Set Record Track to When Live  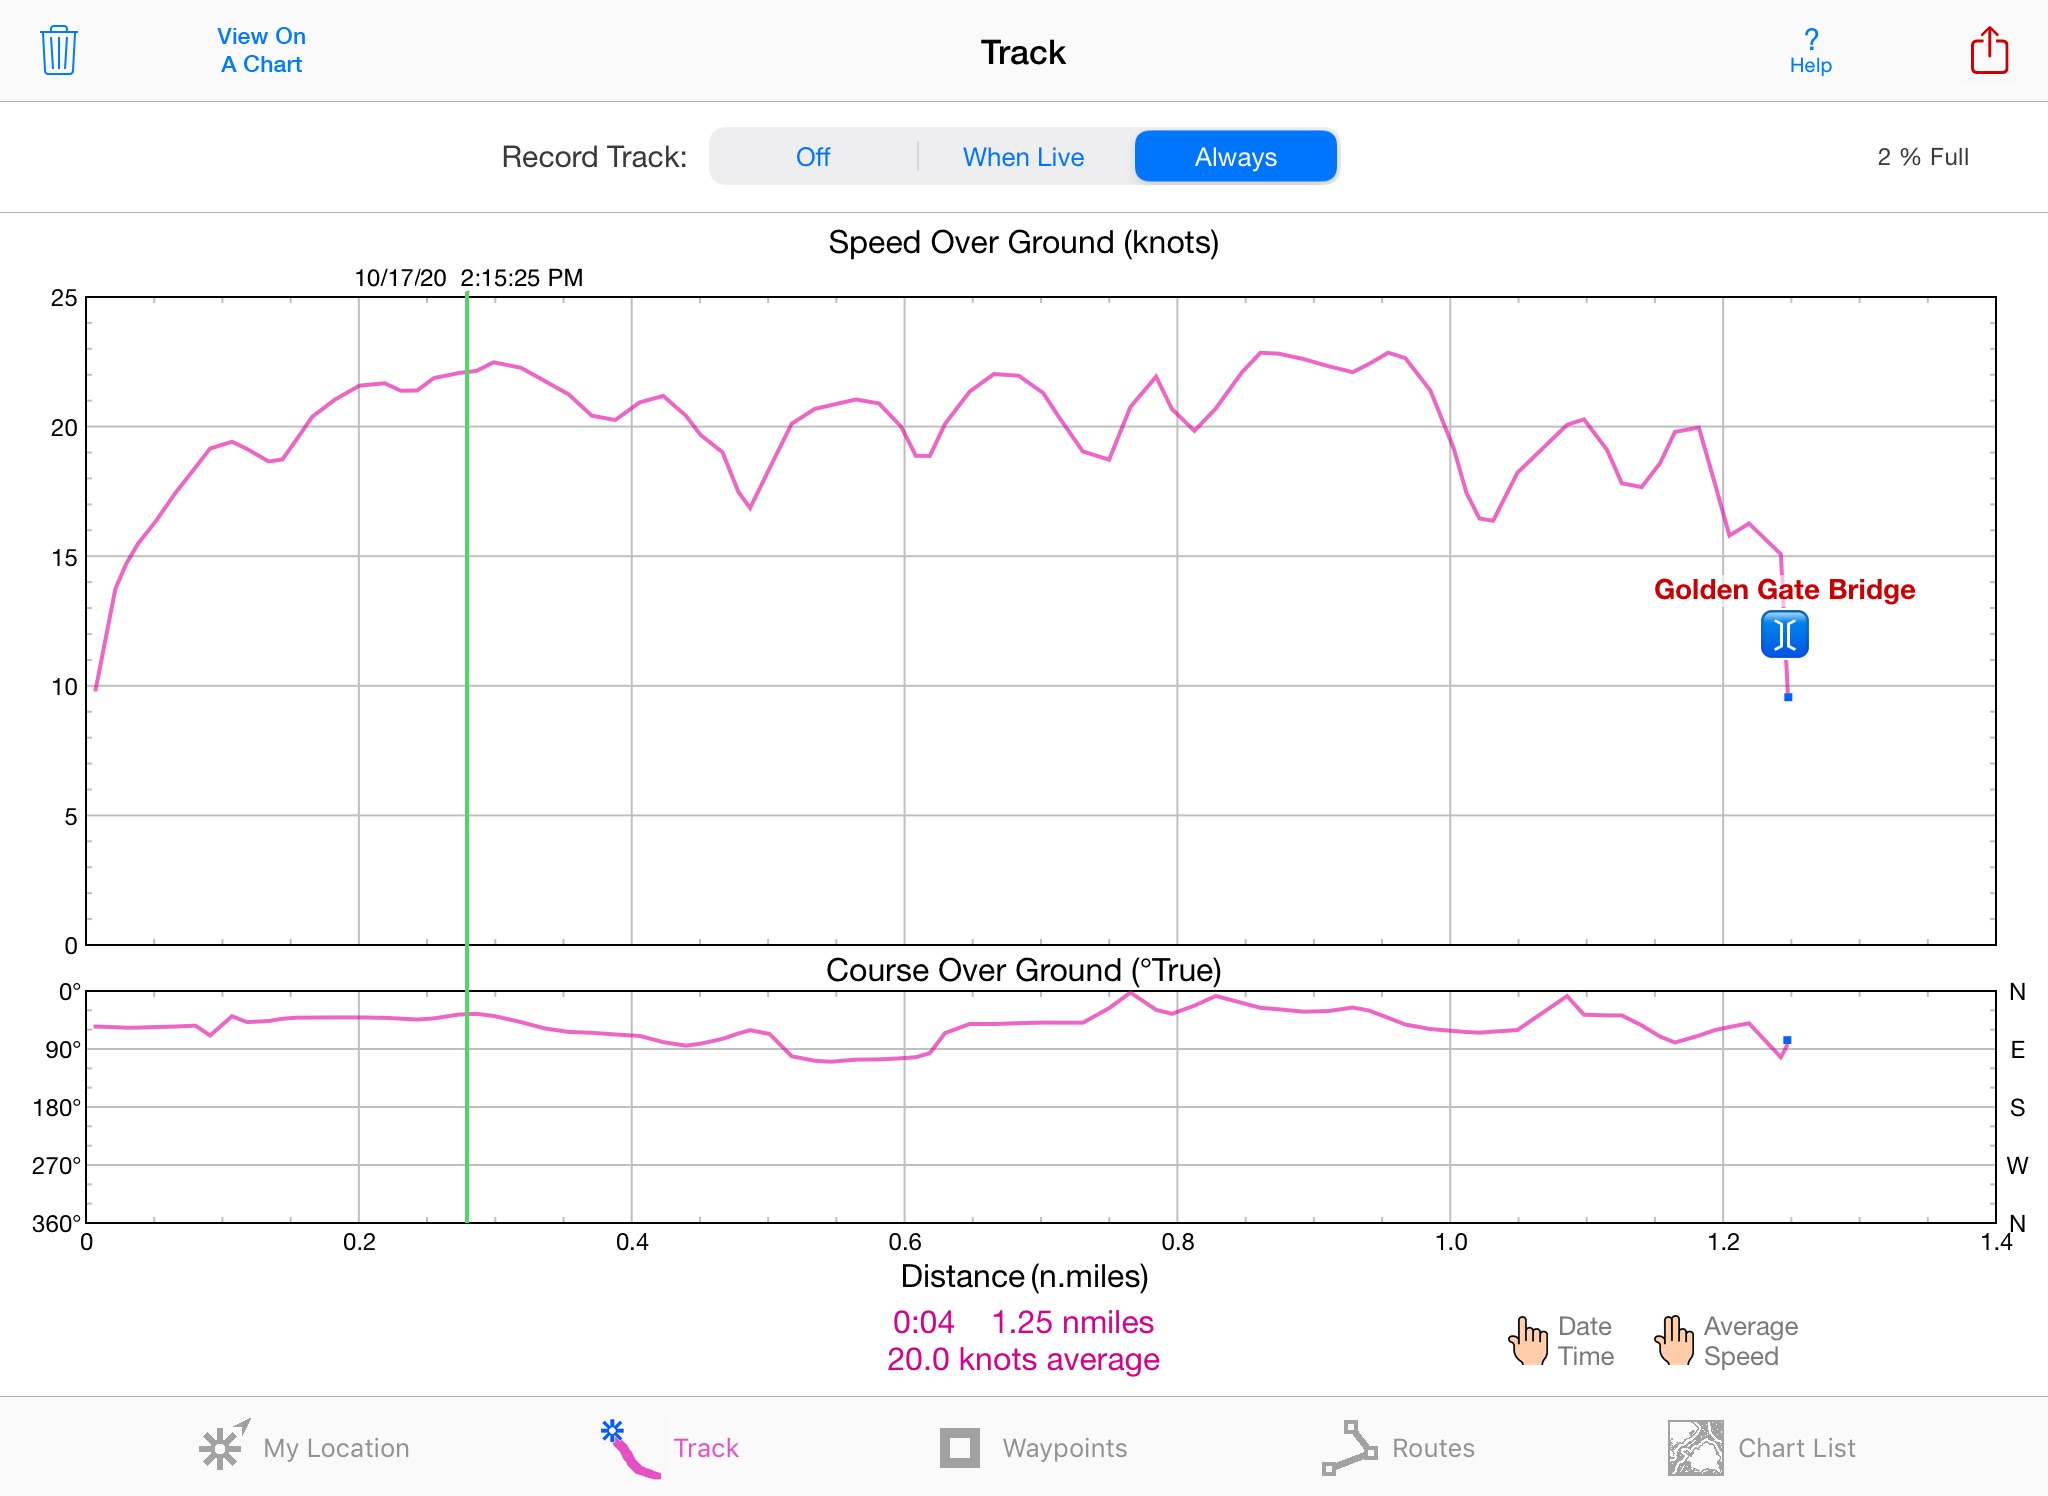(1023, 157)
